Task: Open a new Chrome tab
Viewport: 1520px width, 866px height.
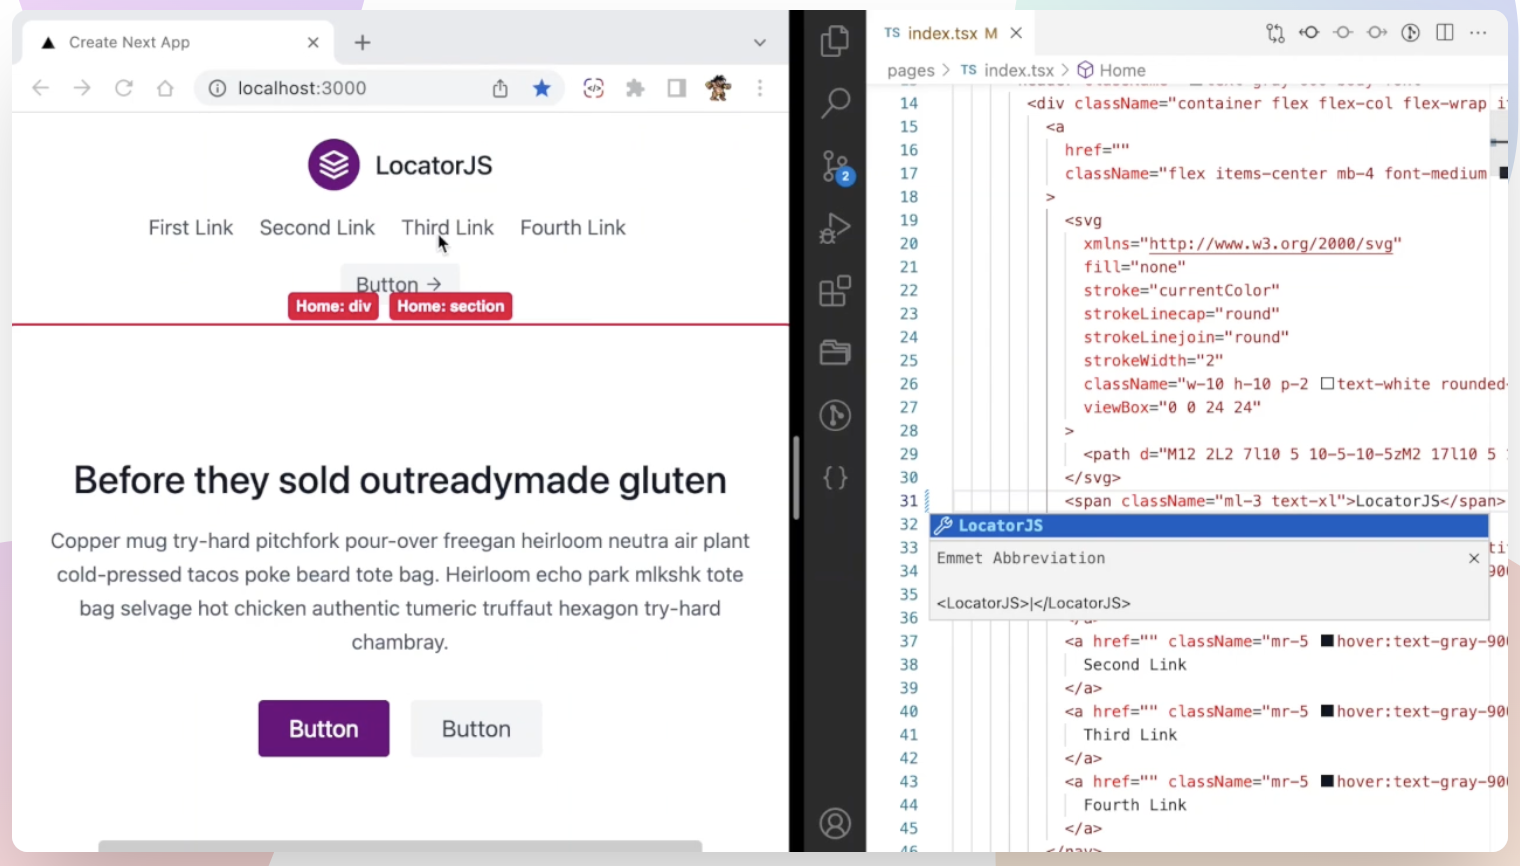Action: pos(363,42)
